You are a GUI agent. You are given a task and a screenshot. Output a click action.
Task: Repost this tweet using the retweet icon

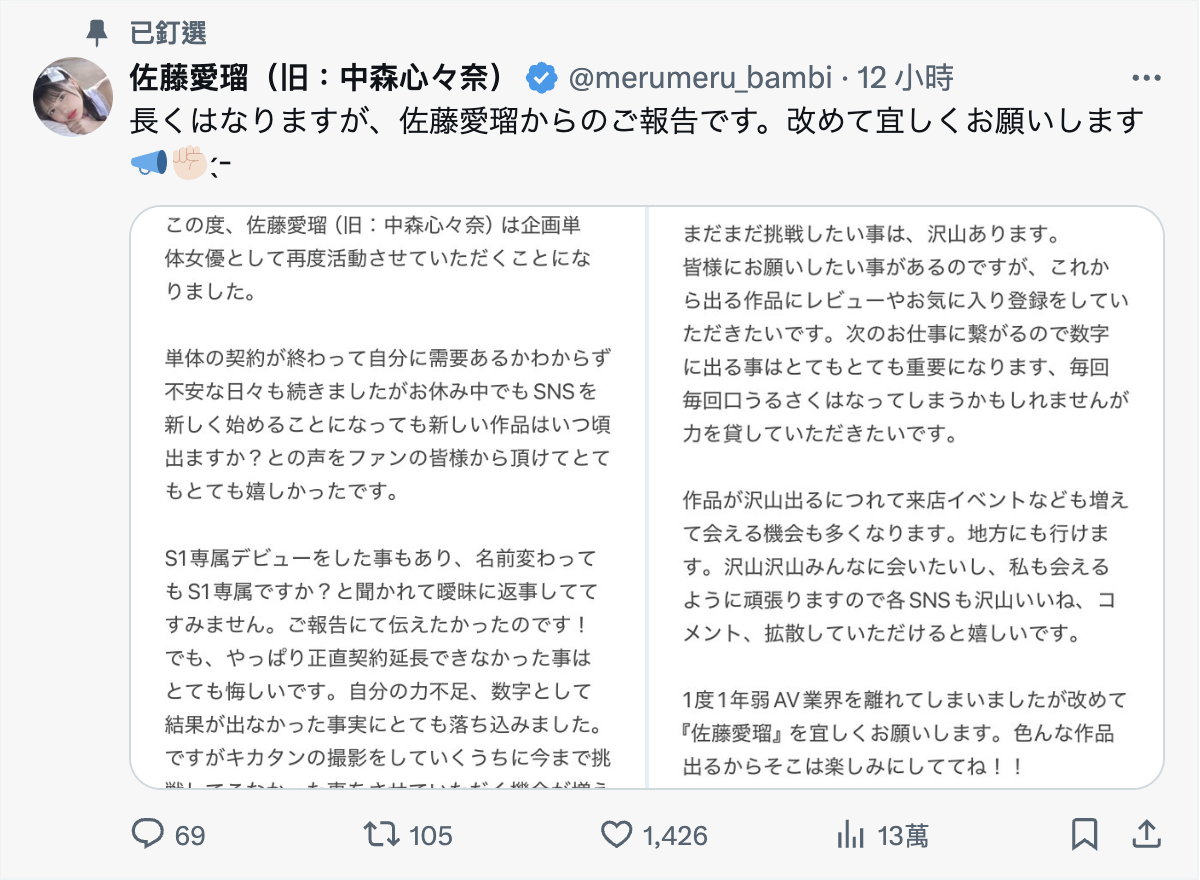click(x=378, y=834)
